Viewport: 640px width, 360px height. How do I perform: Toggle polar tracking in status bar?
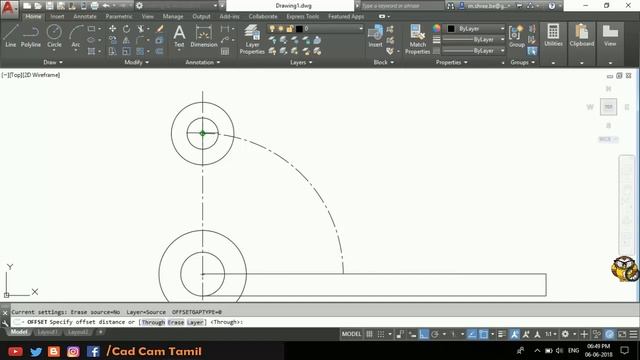(435, 334)
